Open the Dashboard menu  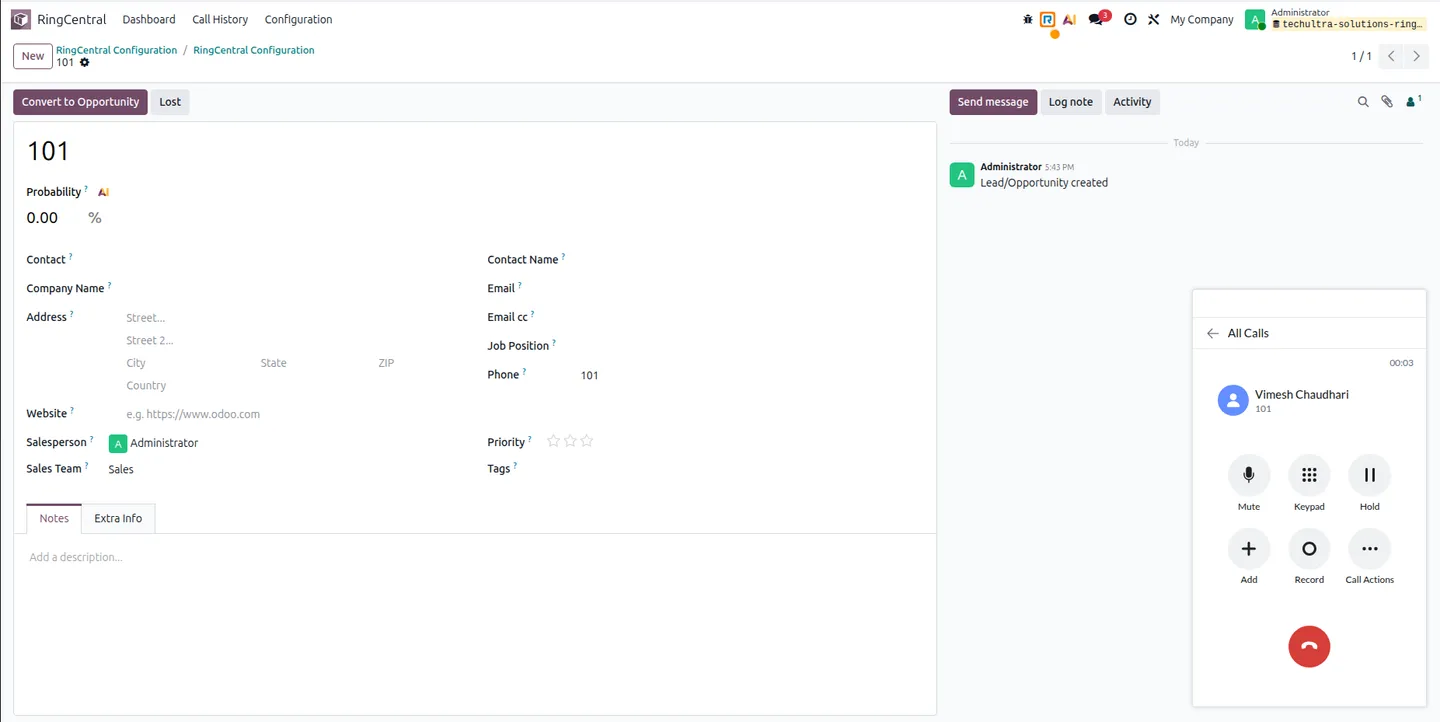pos(149,19)
